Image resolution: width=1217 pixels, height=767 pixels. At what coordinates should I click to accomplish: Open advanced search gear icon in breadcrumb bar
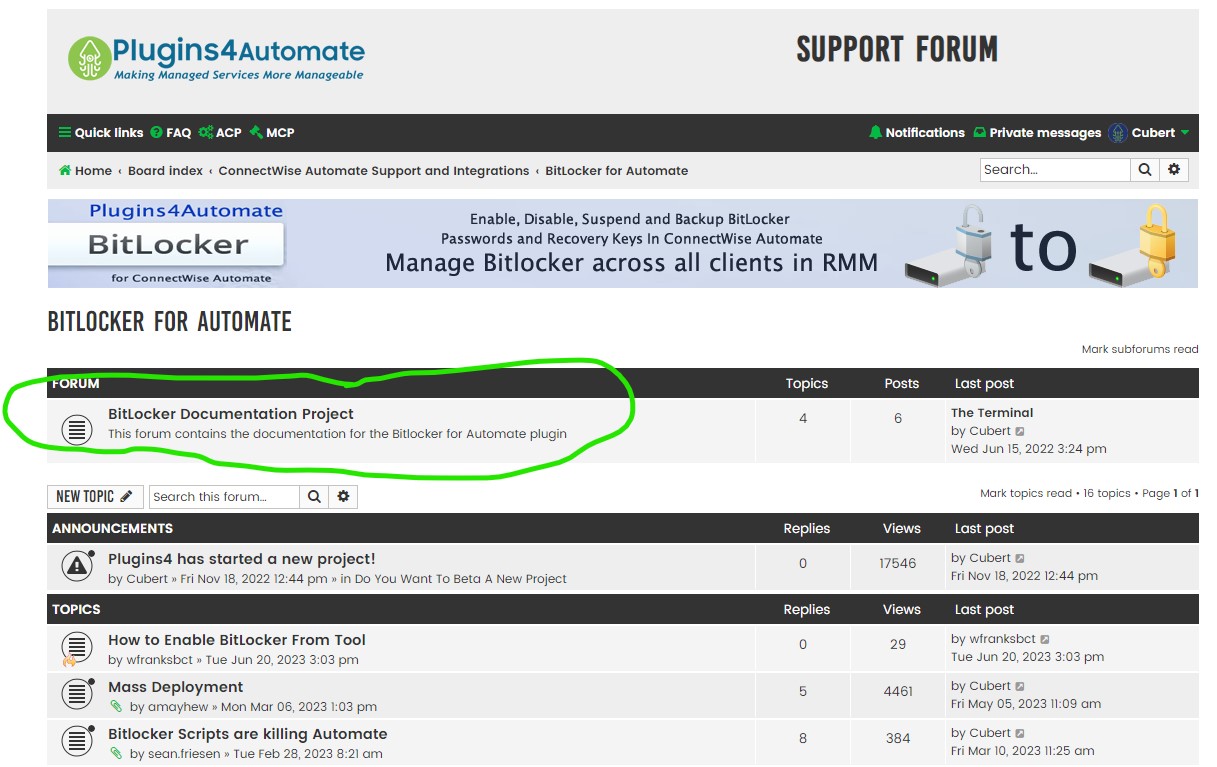coord(1174,170)
